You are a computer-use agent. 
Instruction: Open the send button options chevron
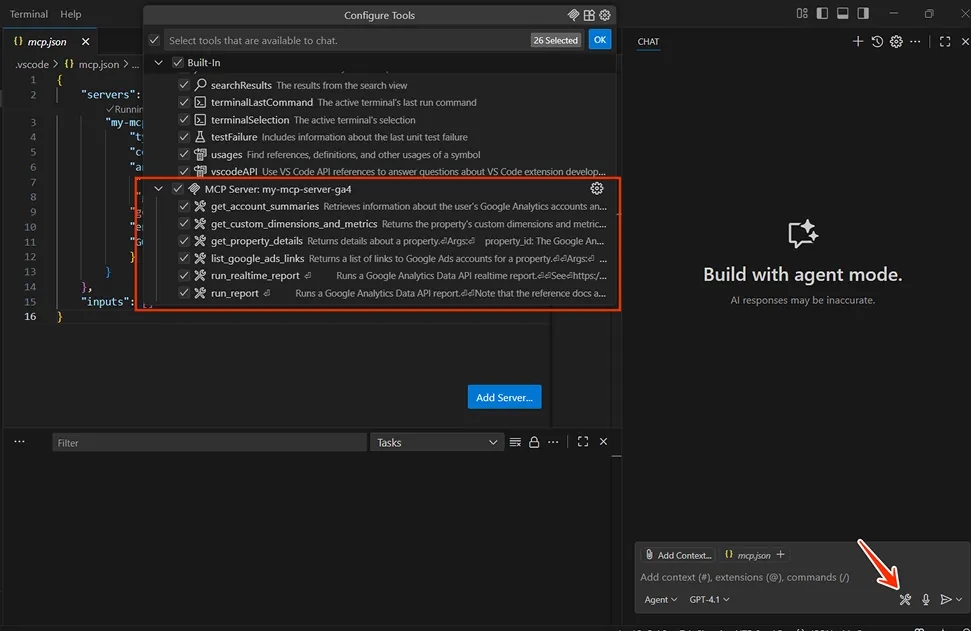pos(959,599)
